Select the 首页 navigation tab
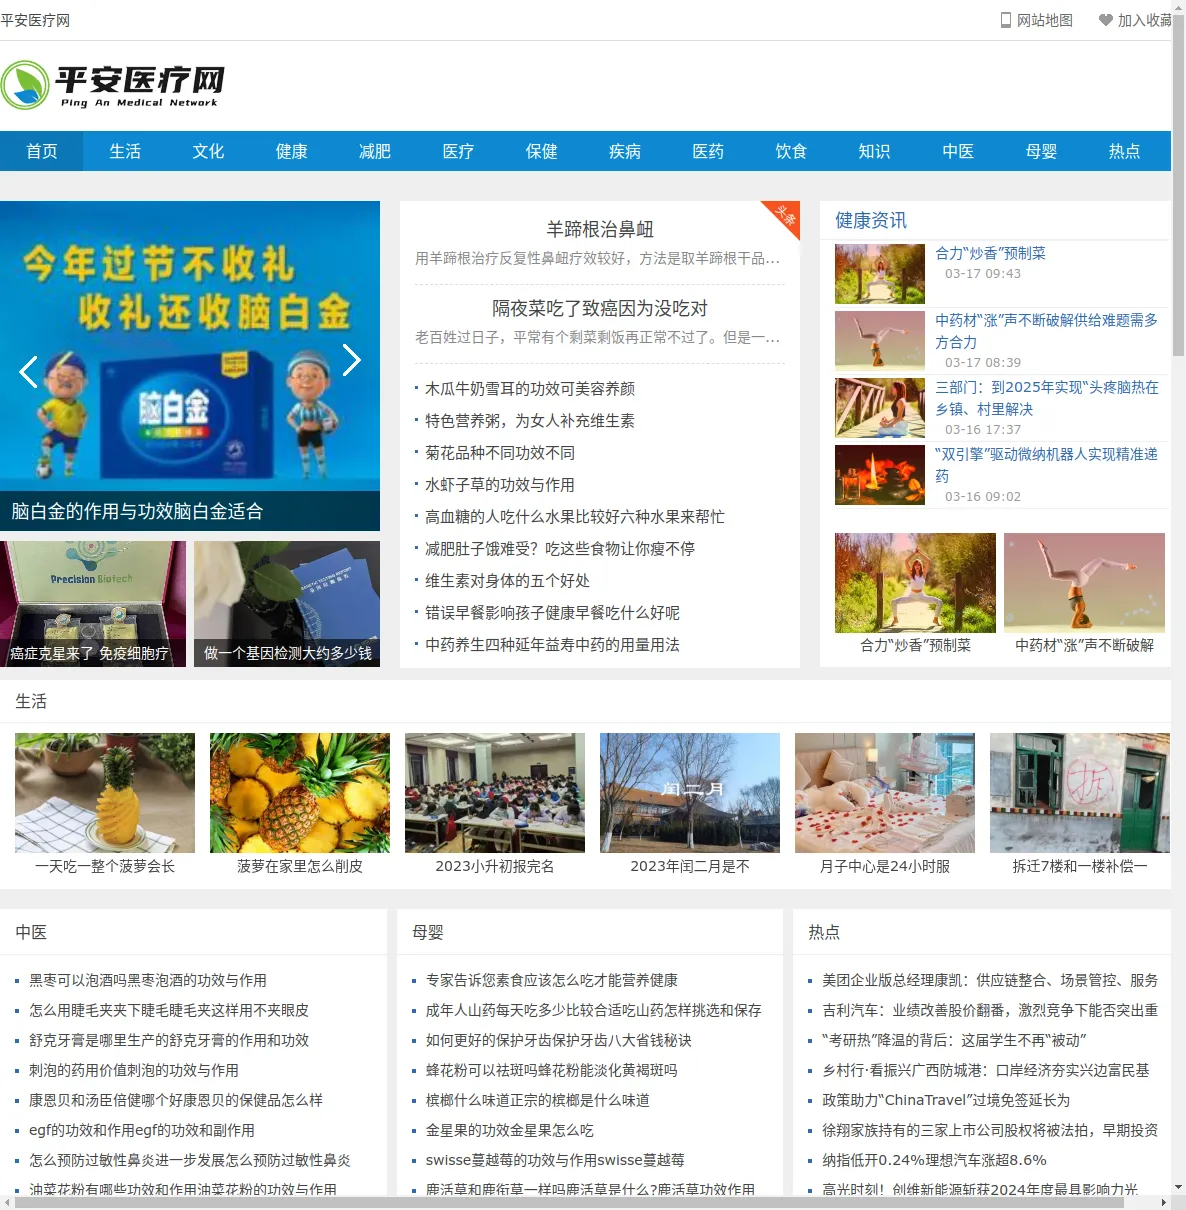 [x=42, y=151]
